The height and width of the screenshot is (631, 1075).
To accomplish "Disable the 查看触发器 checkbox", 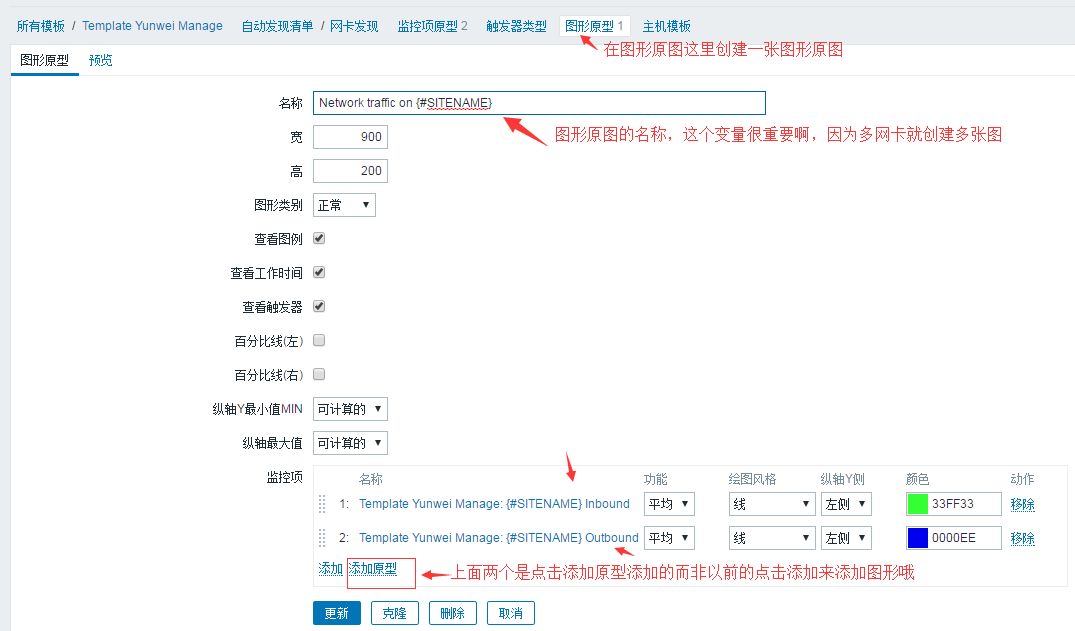I will click(x=319, y=307).
